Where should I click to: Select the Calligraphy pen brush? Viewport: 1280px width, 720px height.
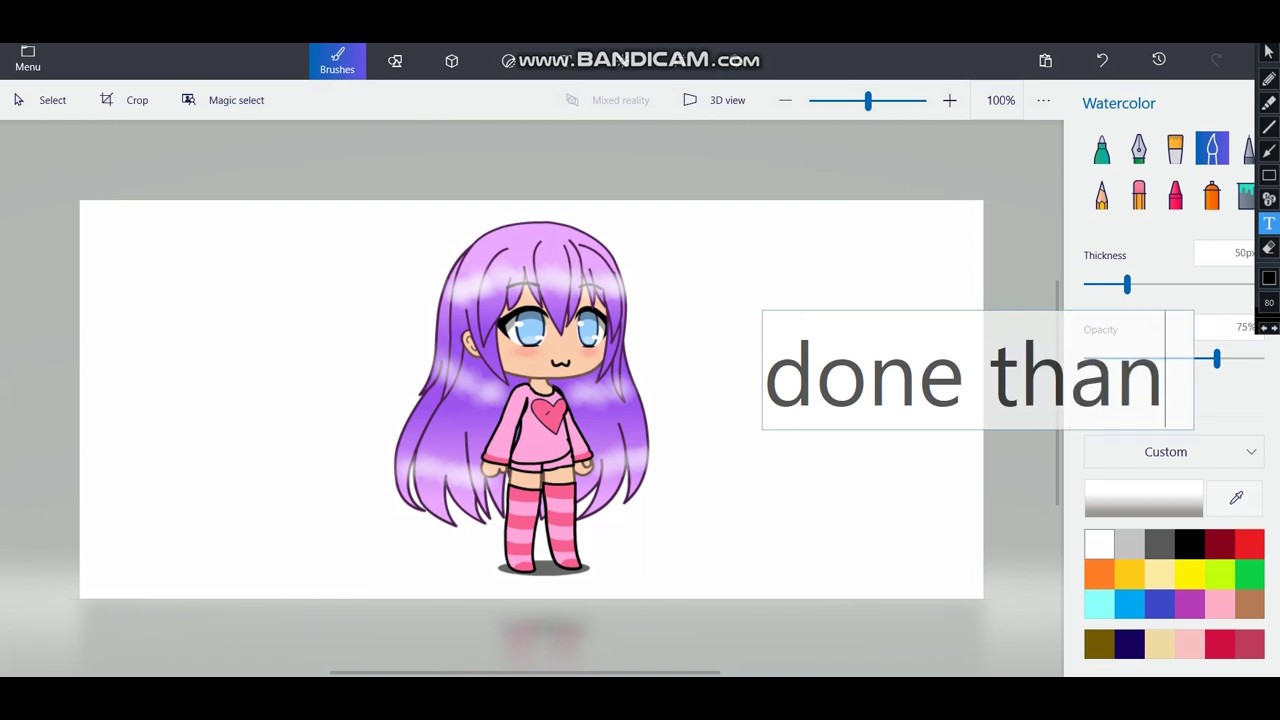1139,149
